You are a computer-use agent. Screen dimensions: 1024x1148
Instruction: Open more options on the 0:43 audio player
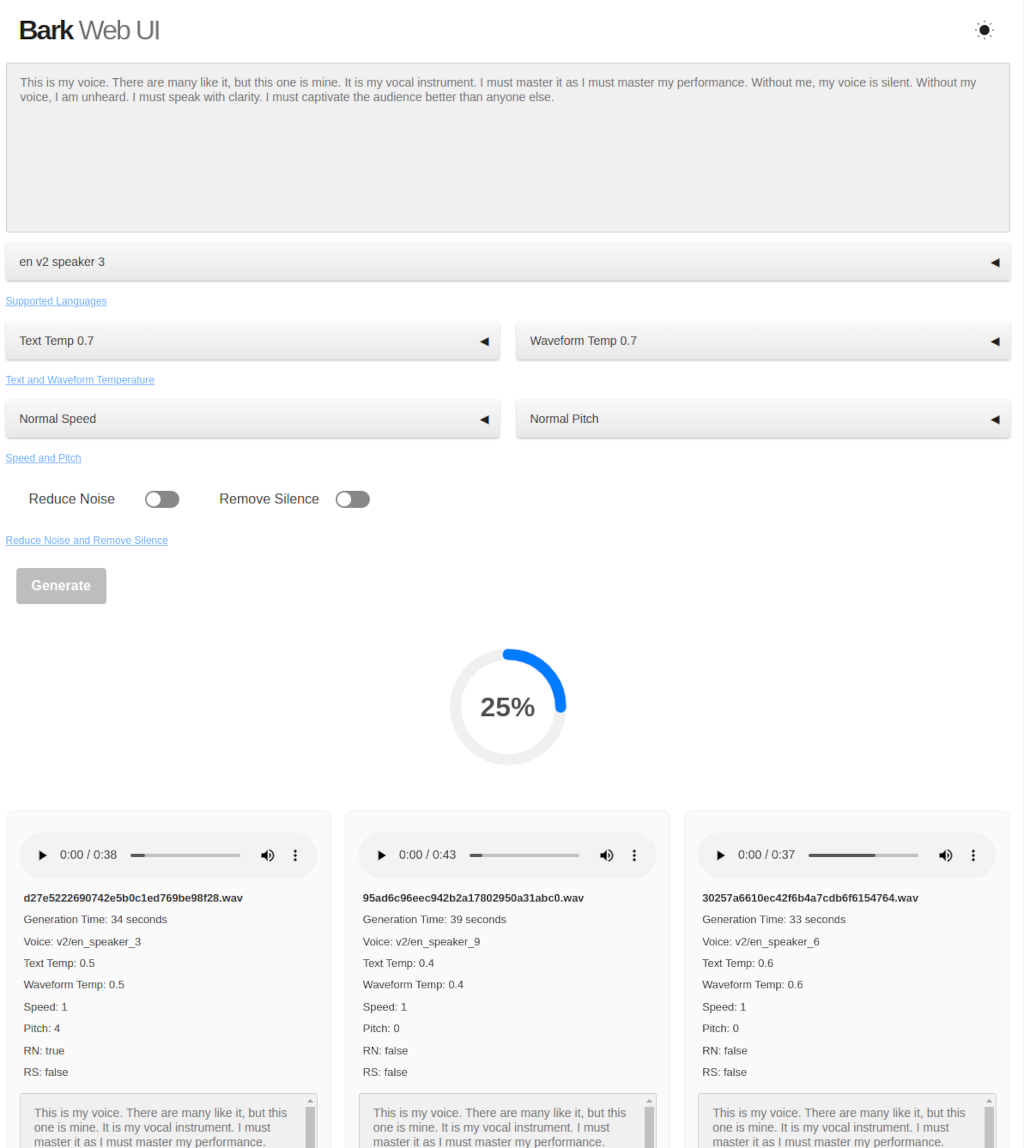pos(635,855)
